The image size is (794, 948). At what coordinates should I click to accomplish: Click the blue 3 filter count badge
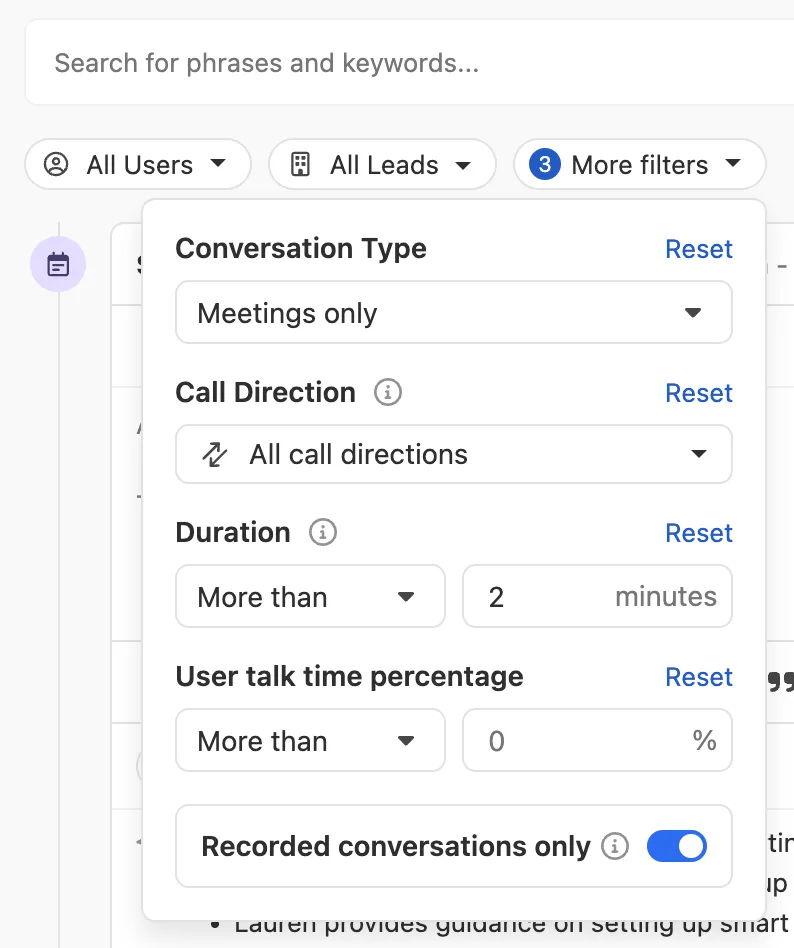(544, 164)
